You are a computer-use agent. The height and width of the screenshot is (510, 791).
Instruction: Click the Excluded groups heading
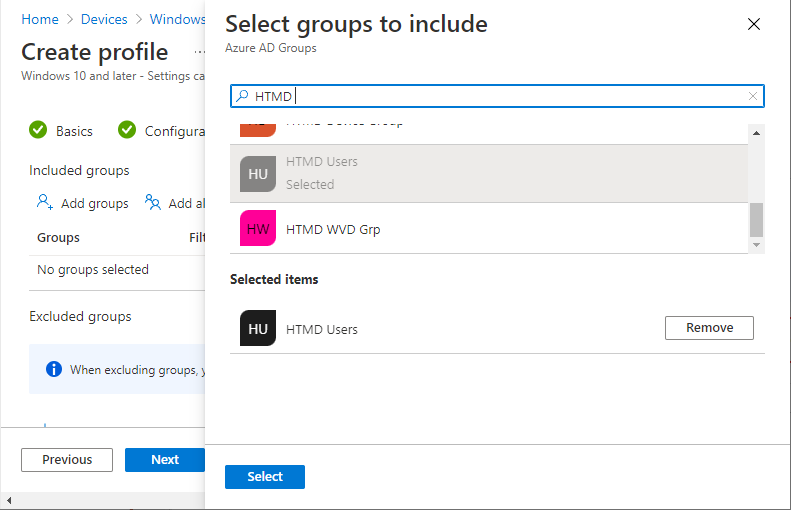(80, 316)
